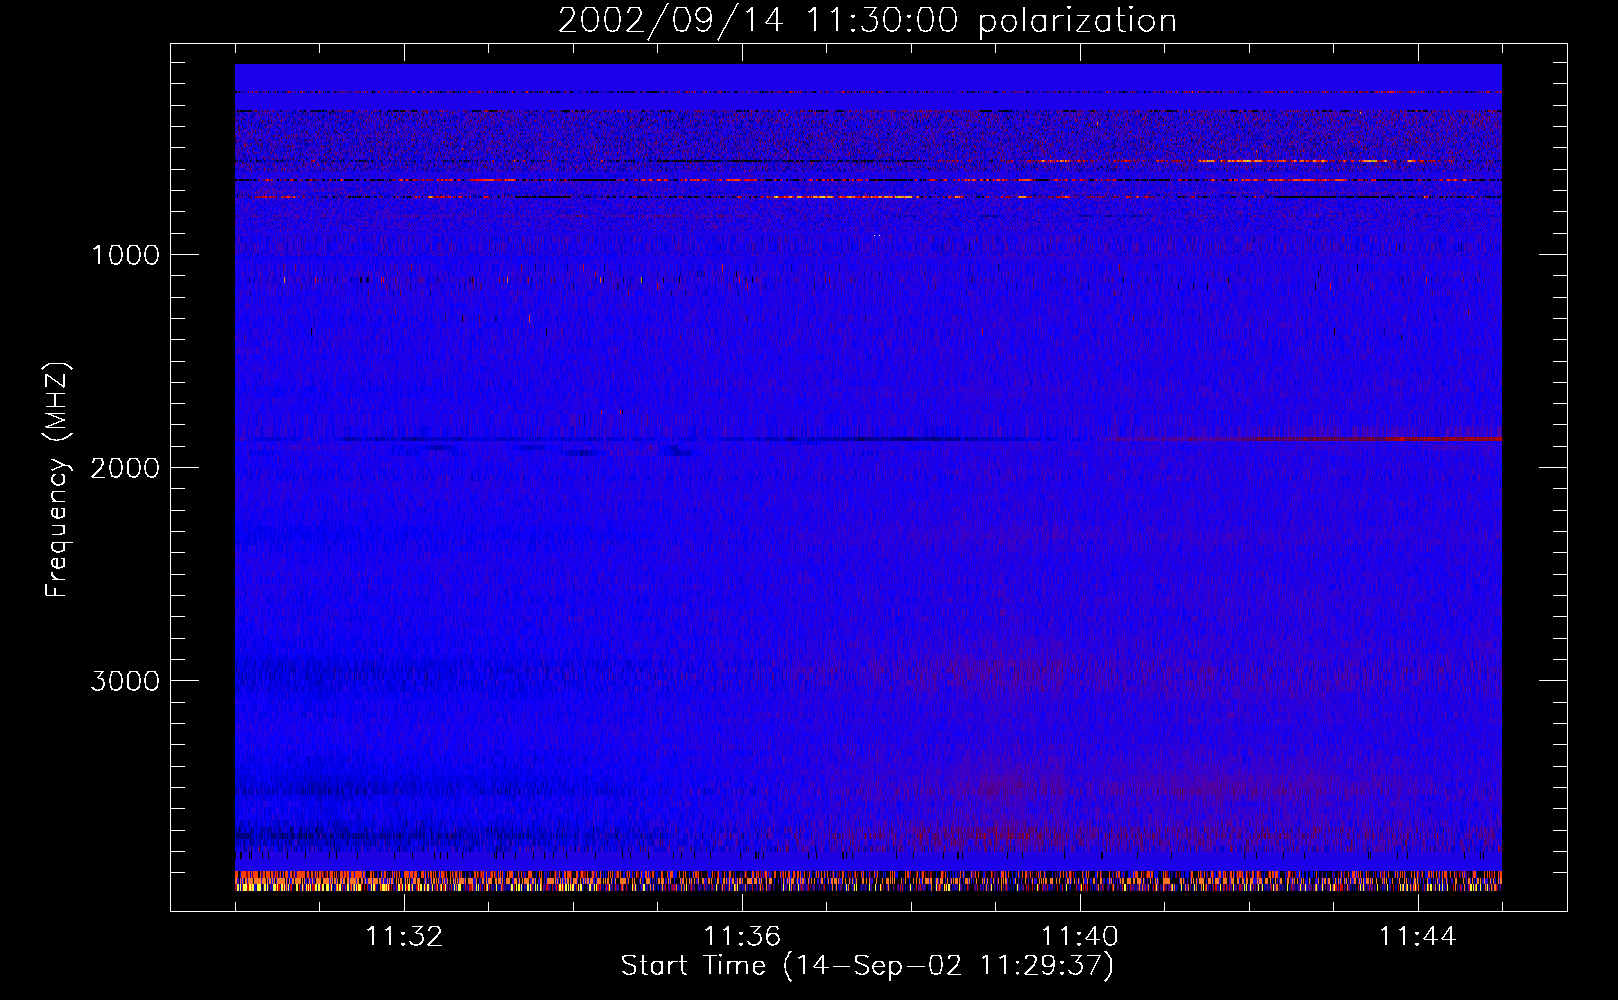Click the '1000' frequency tick label
The width and height of the screenshot is (1618, 1000).
pyautogui.click(x=125, y=254)
